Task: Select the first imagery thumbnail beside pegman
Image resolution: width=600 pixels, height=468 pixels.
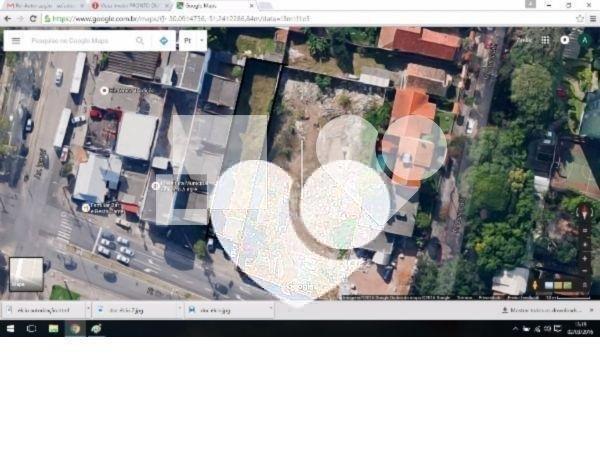Action: coord(549,285)
